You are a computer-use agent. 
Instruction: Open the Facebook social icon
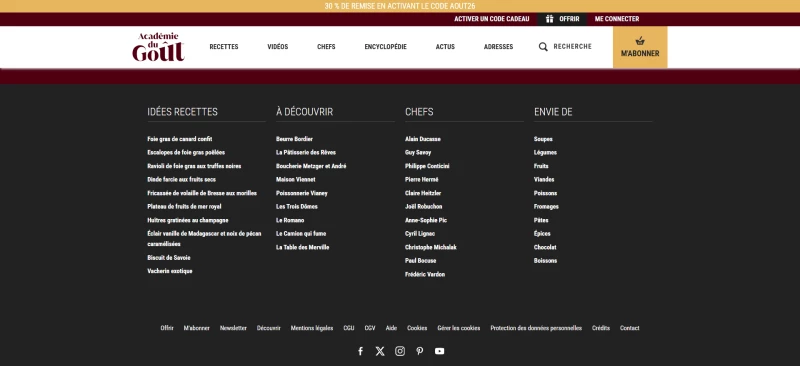point(360,351)
